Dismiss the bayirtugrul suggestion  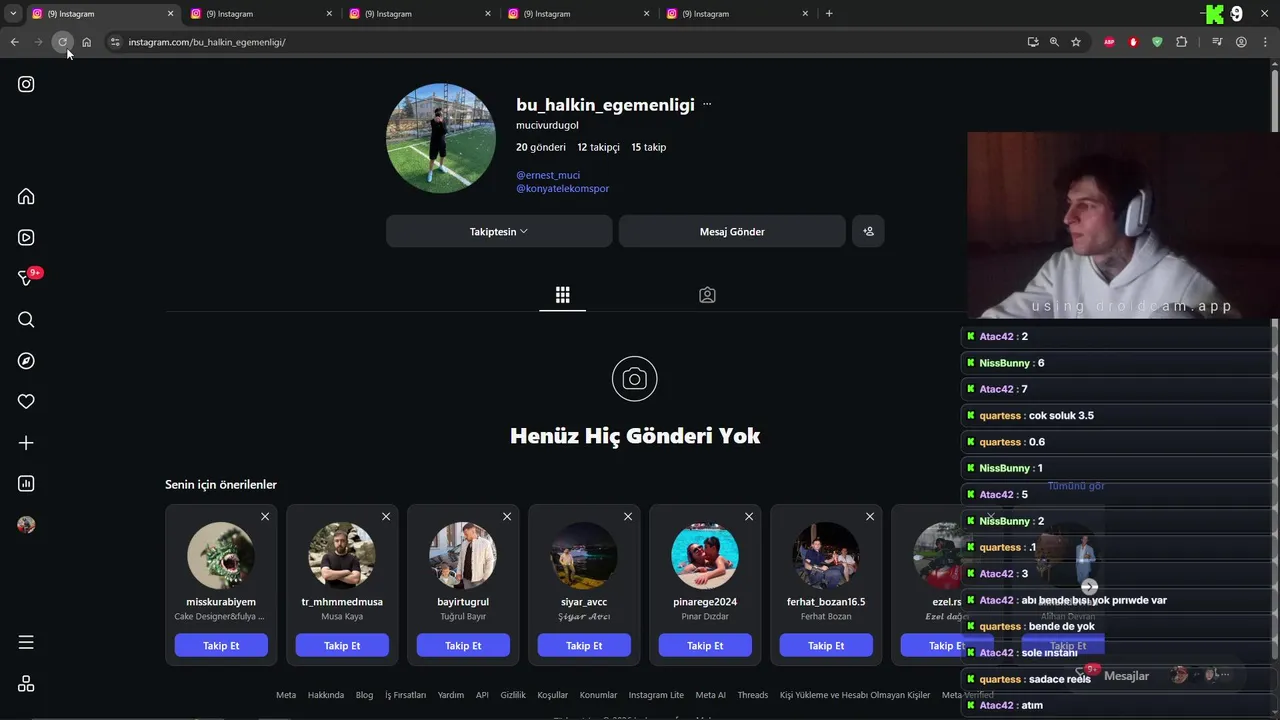pyautogui.click(x=507, y=517)
